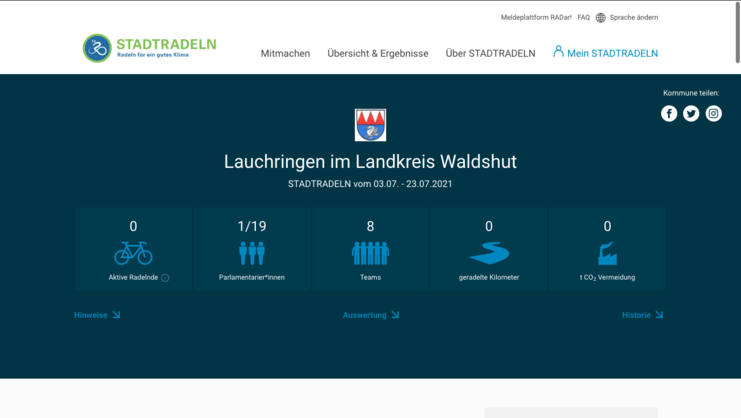Open the Instagram icon link
Image resolution: width=741 pixels, height=418 pixels.
point(713,113)
